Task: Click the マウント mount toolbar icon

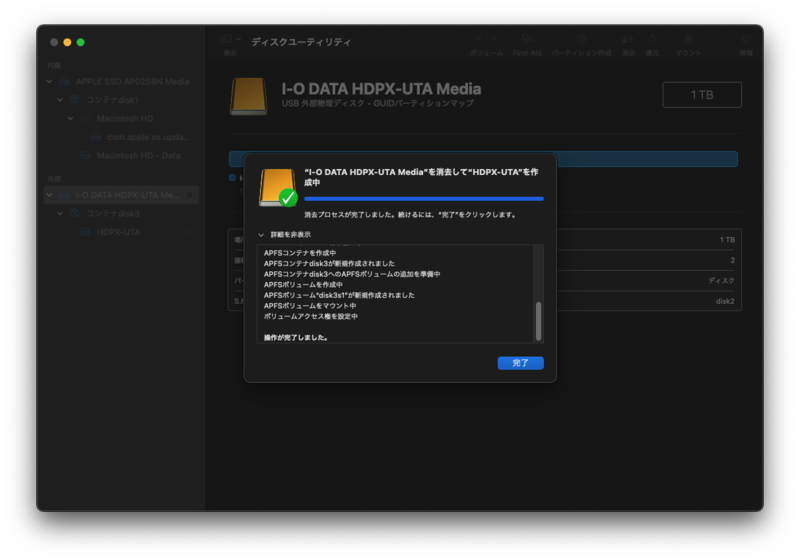Action: coord(688,39)
